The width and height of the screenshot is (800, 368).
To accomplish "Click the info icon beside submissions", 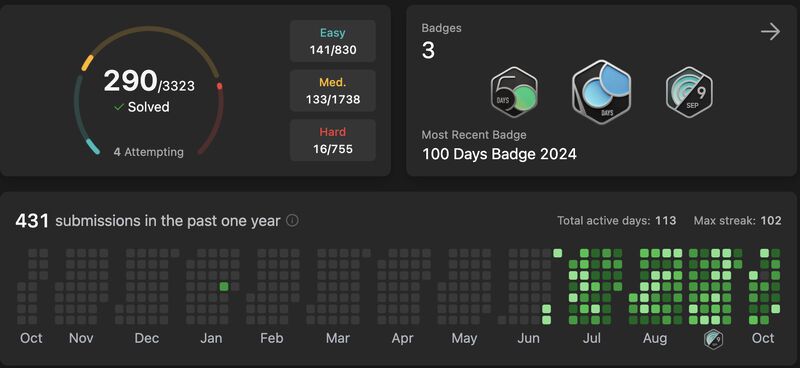I will tap(292, 220).
